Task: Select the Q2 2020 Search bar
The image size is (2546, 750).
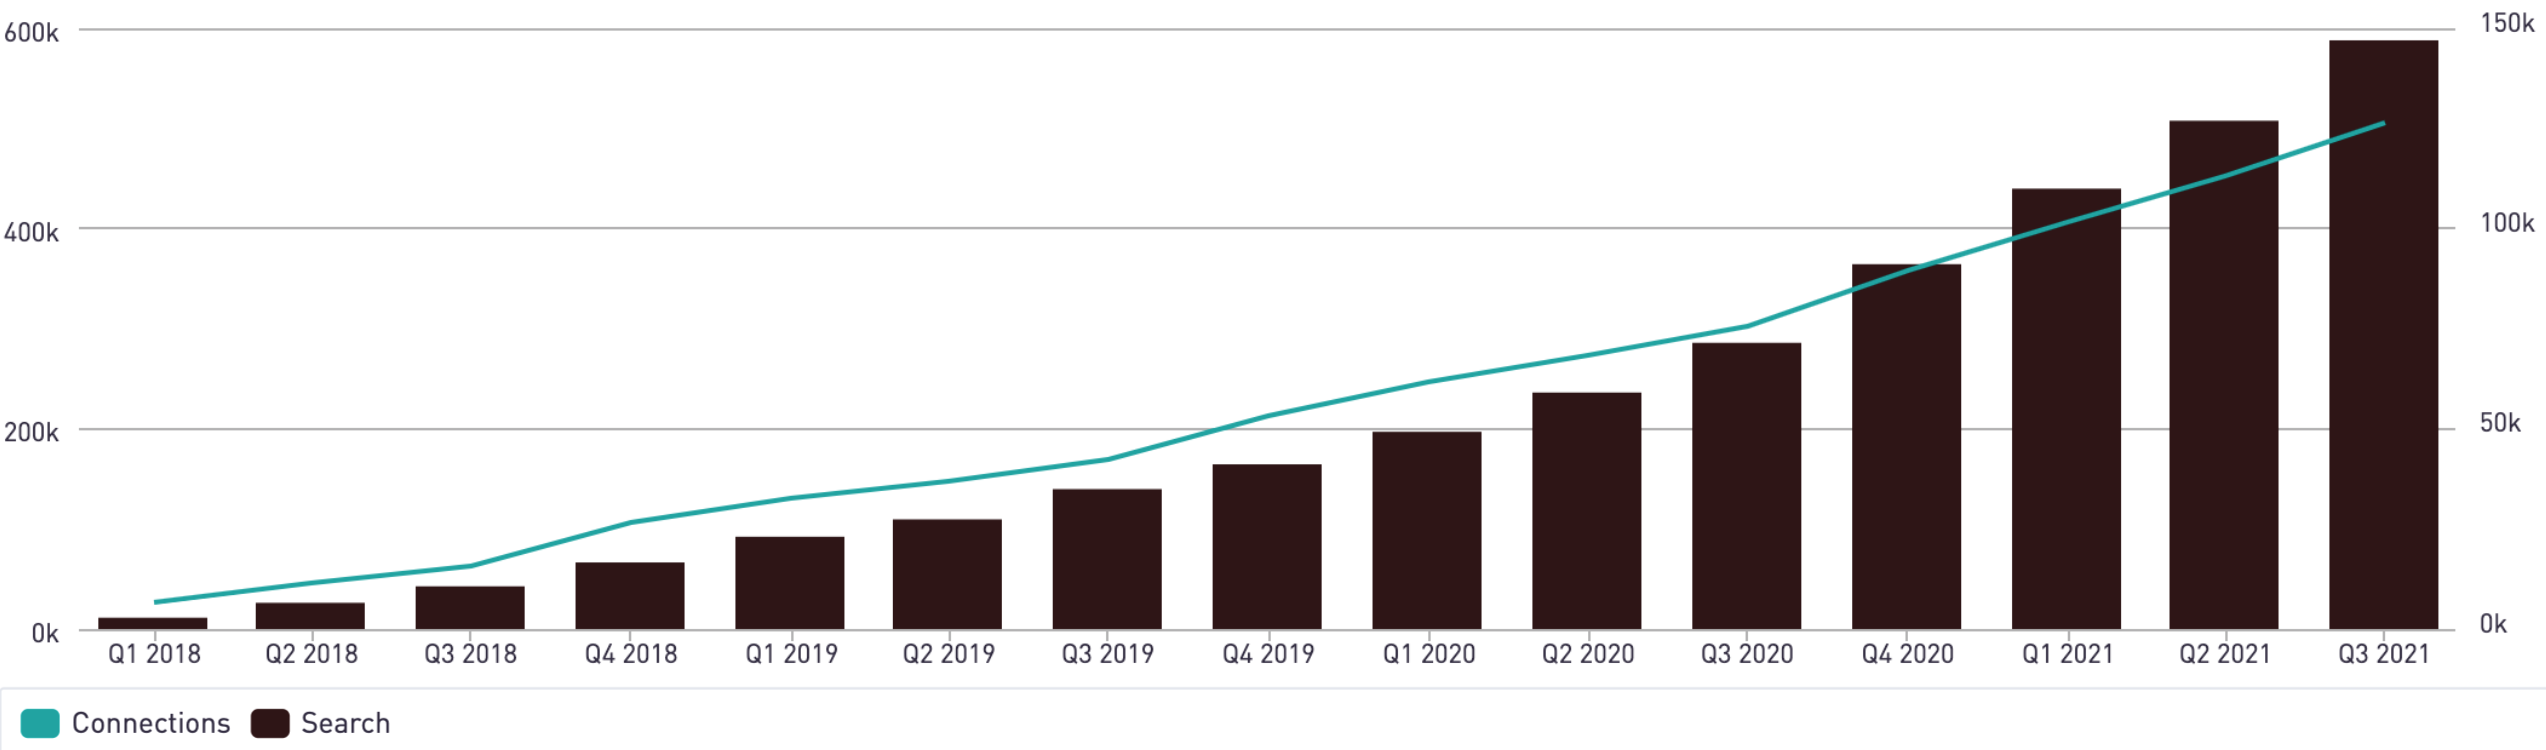Action: (1587, 511)
